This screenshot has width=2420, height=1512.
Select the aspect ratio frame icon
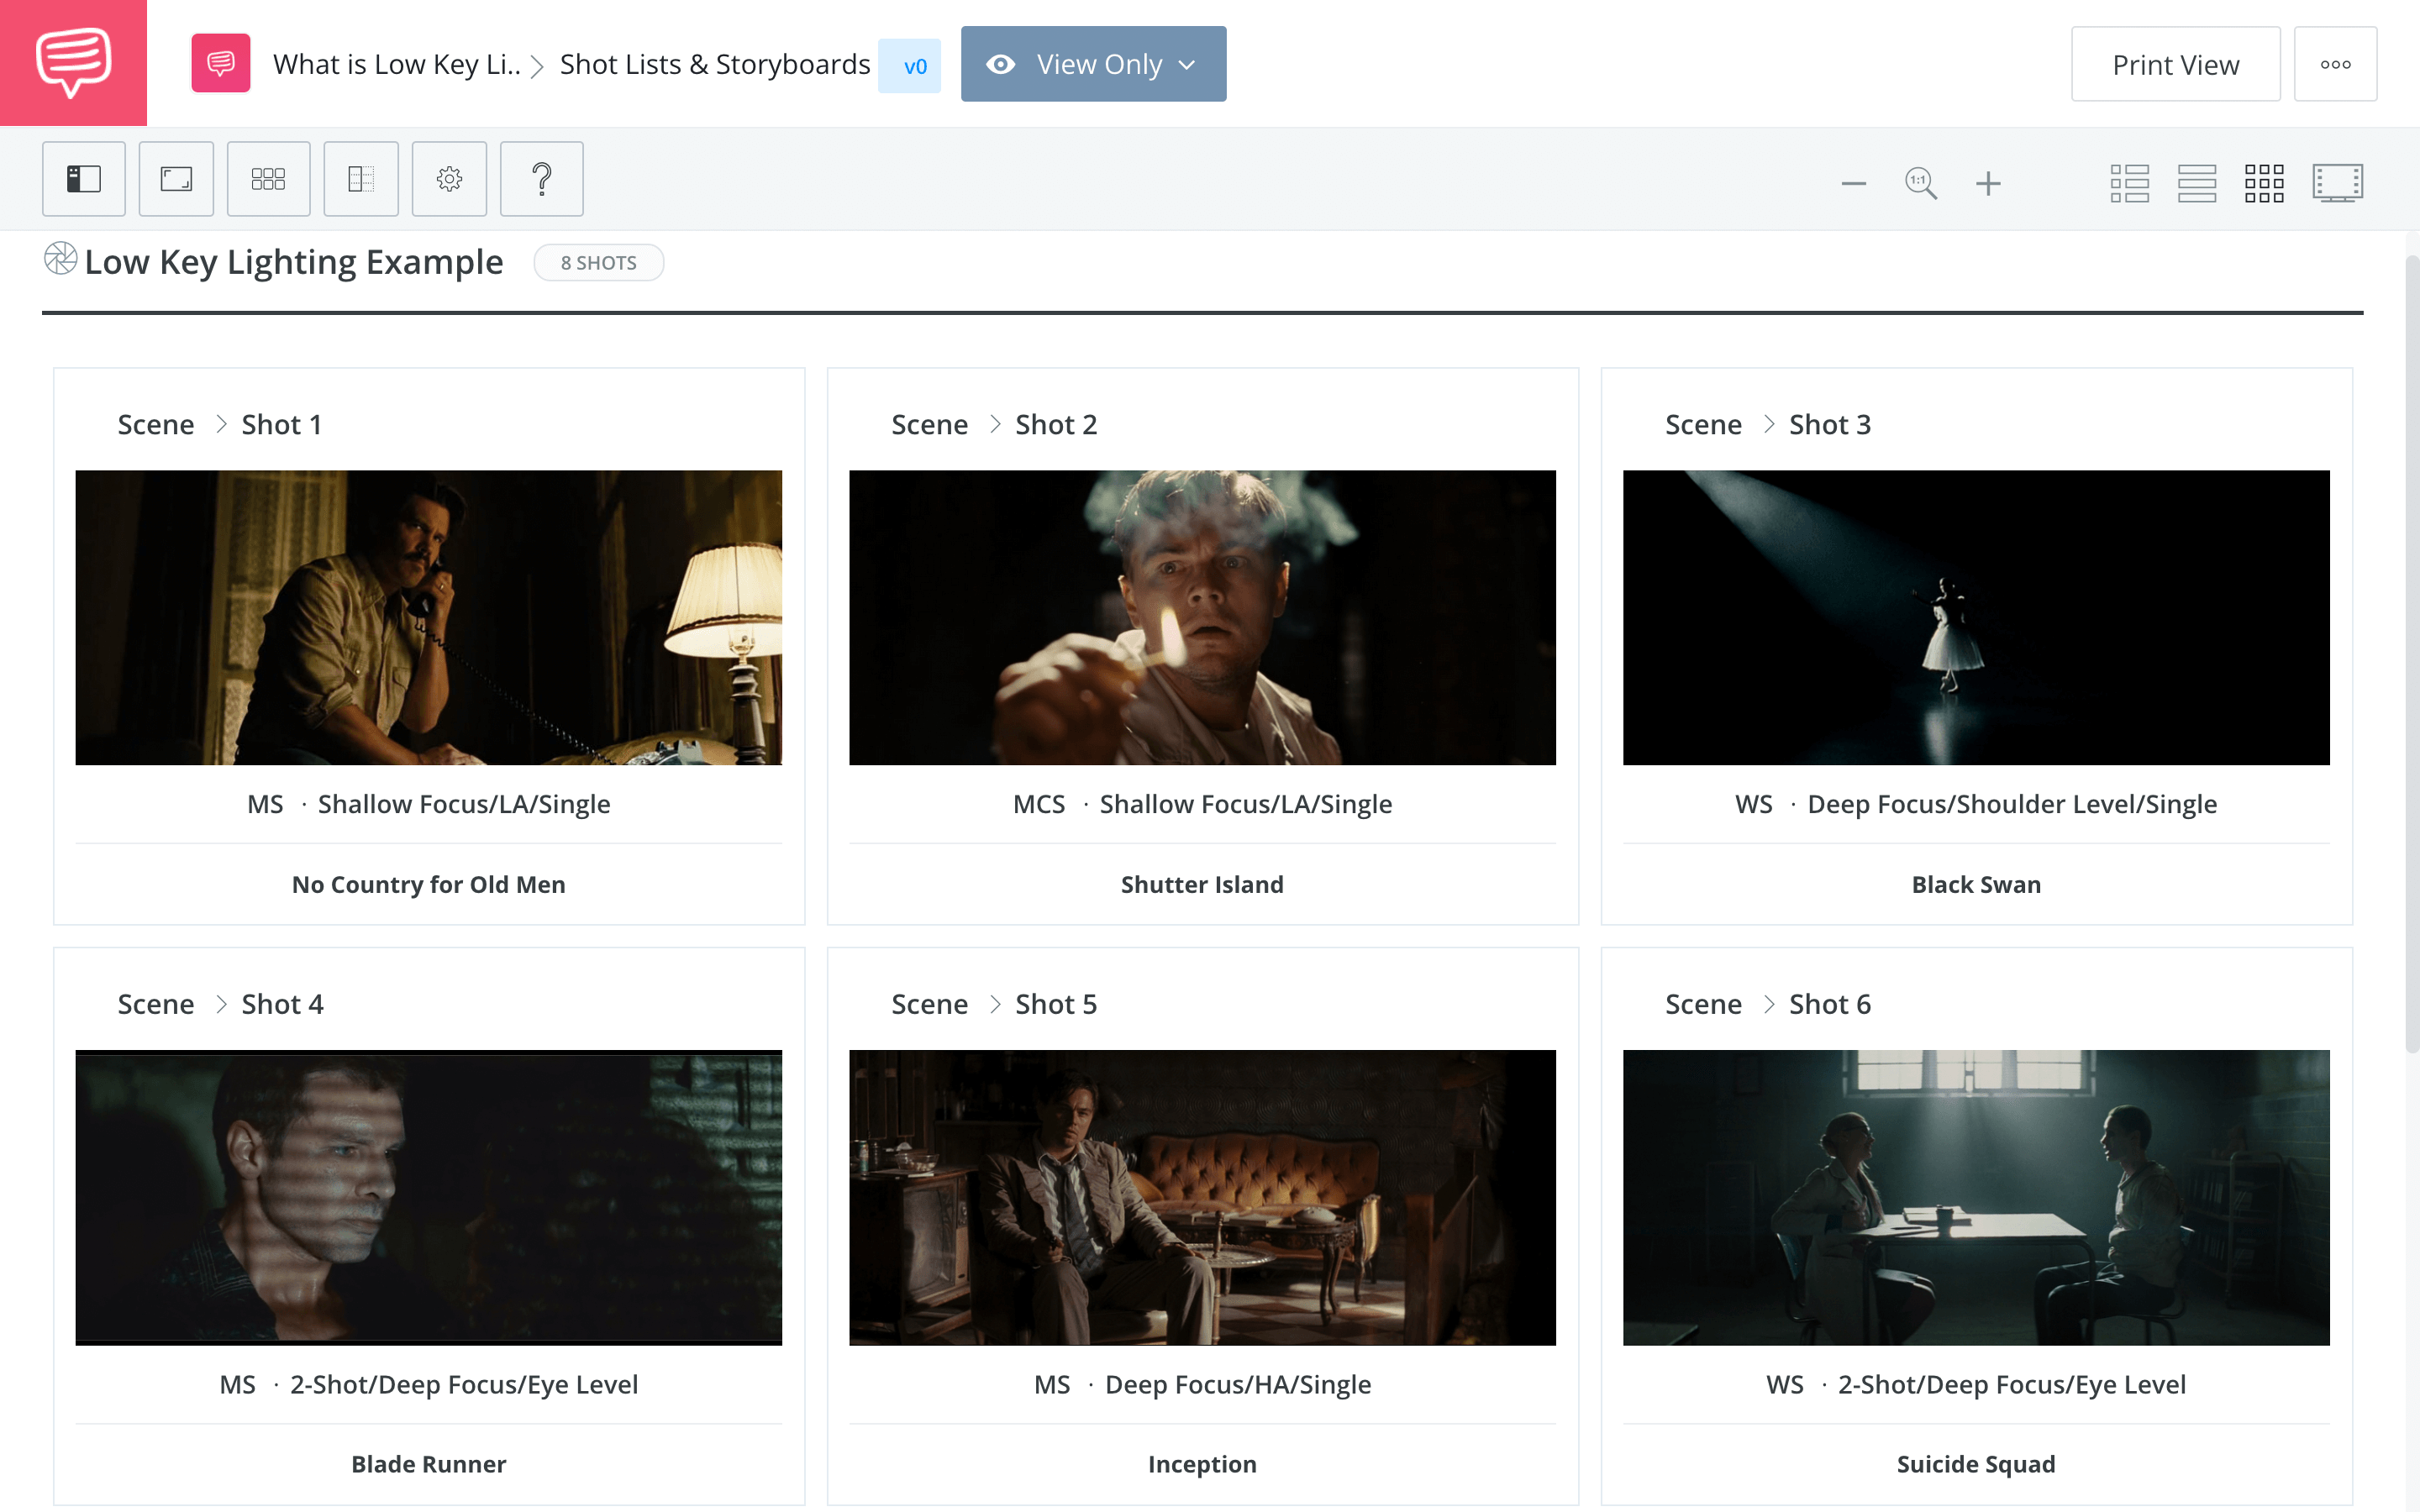point(176,179)
